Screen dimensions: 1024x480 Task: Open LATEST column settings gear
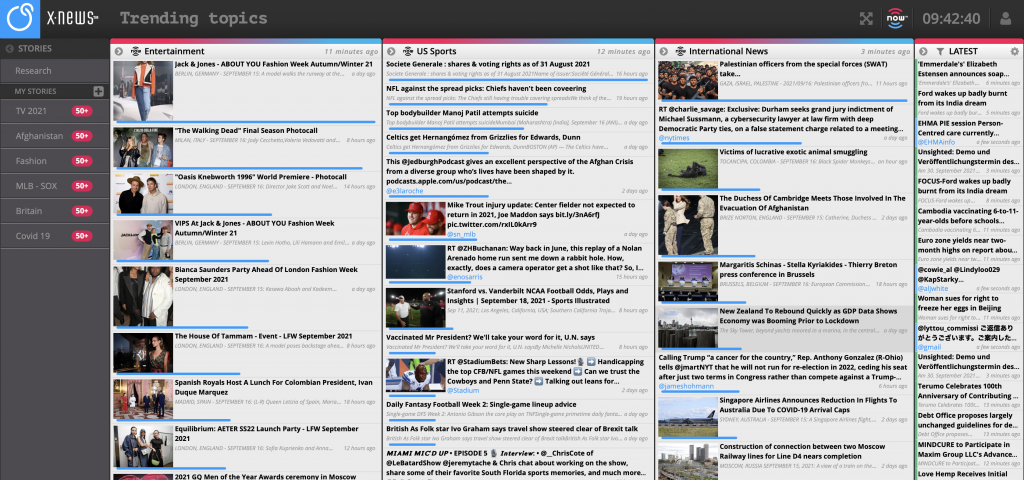coord(1014,51)
